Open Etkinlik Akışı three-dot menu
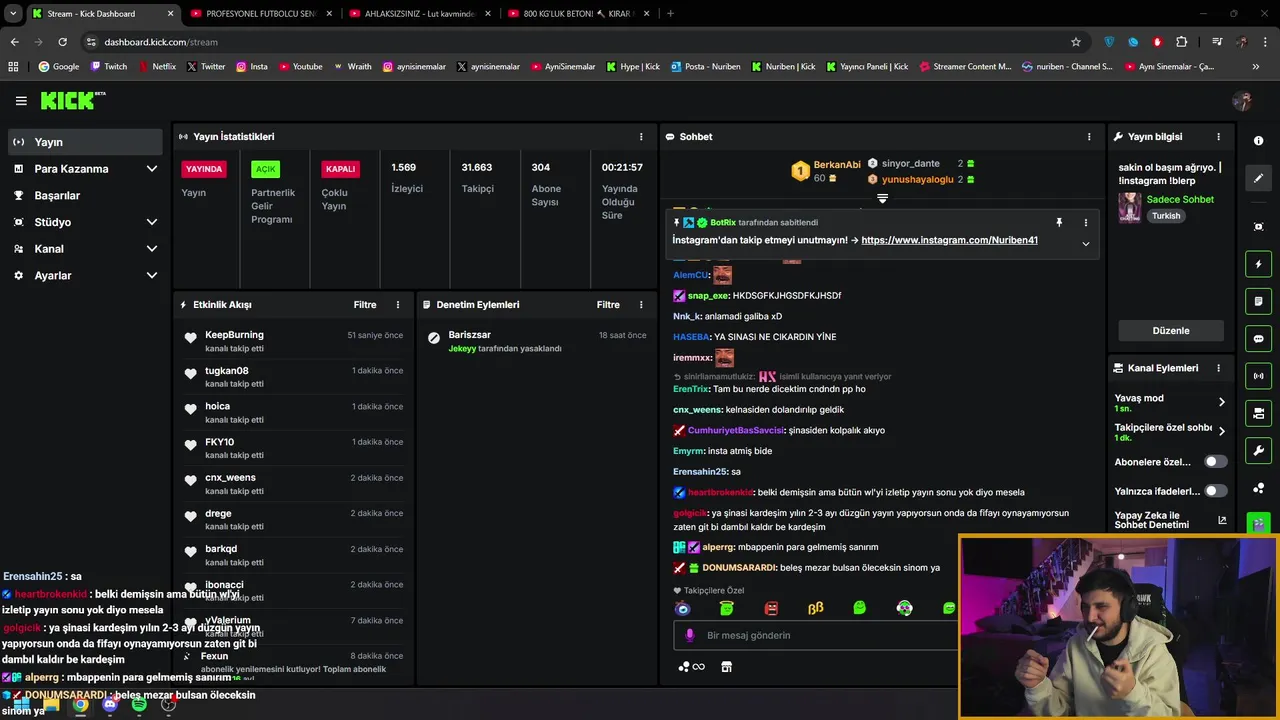 [398, 305]
